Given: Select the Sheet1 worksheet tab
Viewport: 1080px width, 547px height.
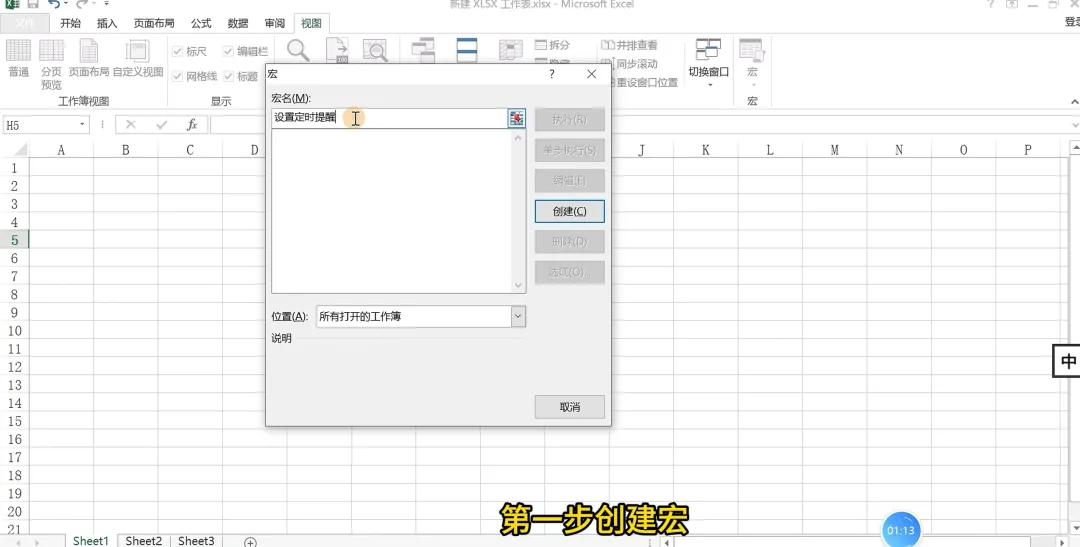Looking at the screenshot, I should 91,541.
